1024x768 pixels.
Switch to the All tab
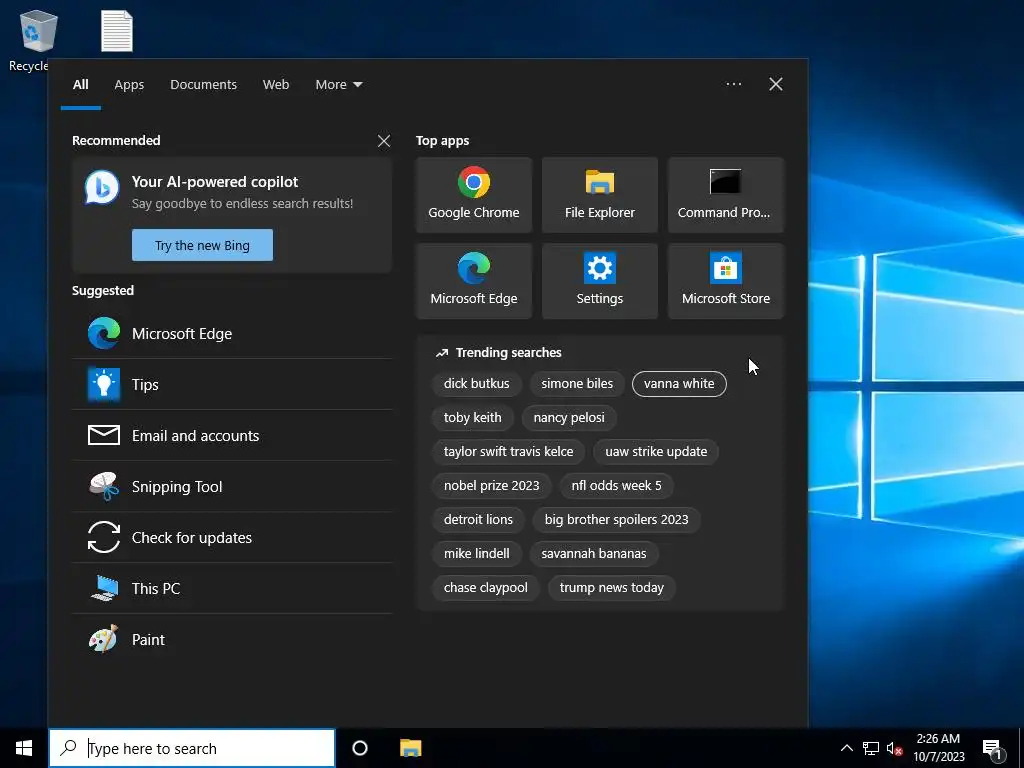(x=80, y=84)
